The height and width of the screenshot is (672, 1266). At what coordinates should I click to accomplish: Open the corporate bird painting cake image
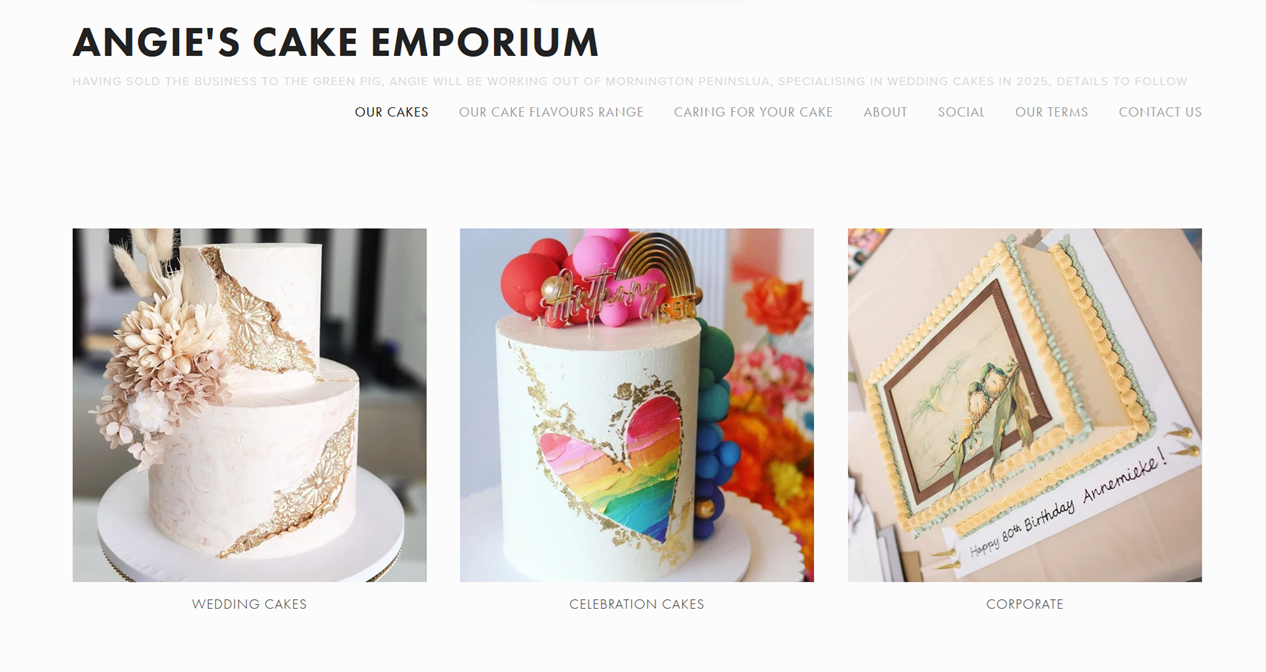tap(1025, 405)
